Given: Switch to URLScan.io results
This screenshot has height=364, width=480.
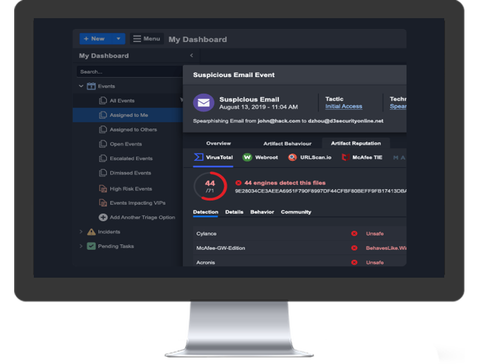Looking at the screenshot, I should point(310,157).
